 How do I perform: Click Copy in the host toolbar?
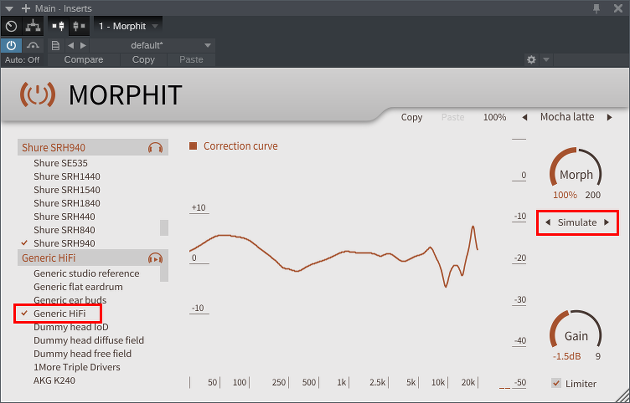[143, 60]
